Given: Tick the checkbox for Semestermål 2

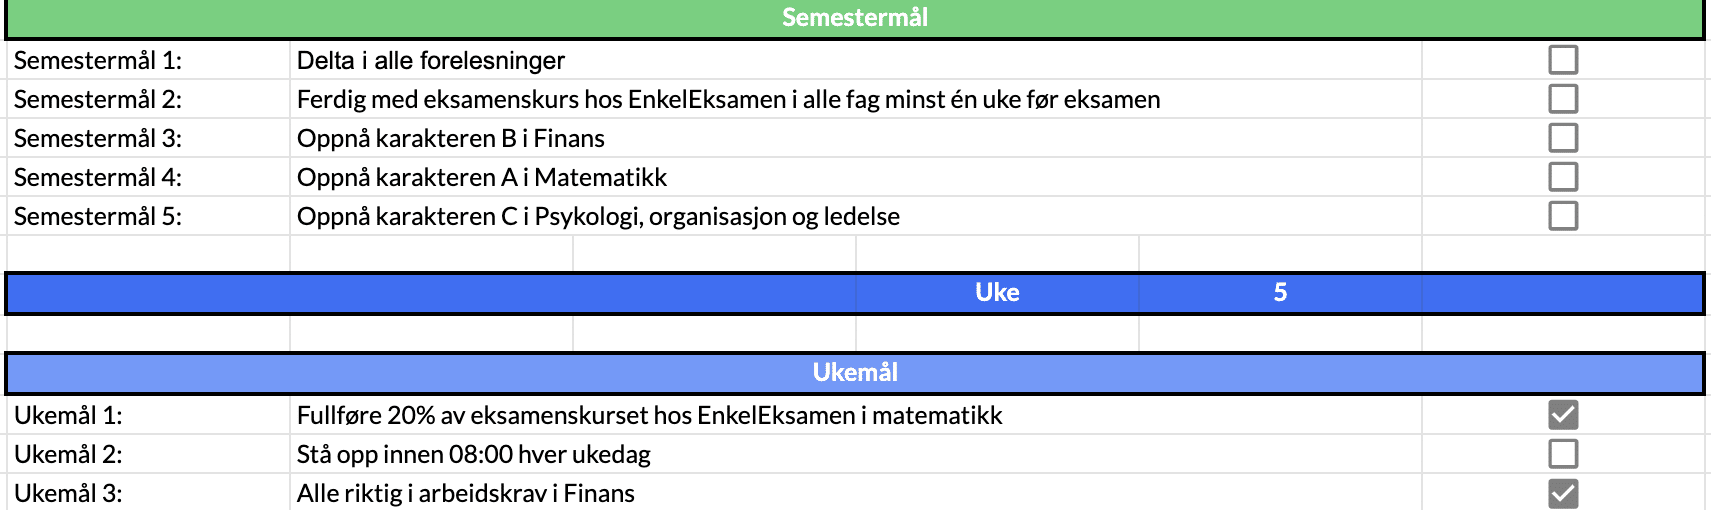Looking at the screenshot, I should tap(1563, 99).
